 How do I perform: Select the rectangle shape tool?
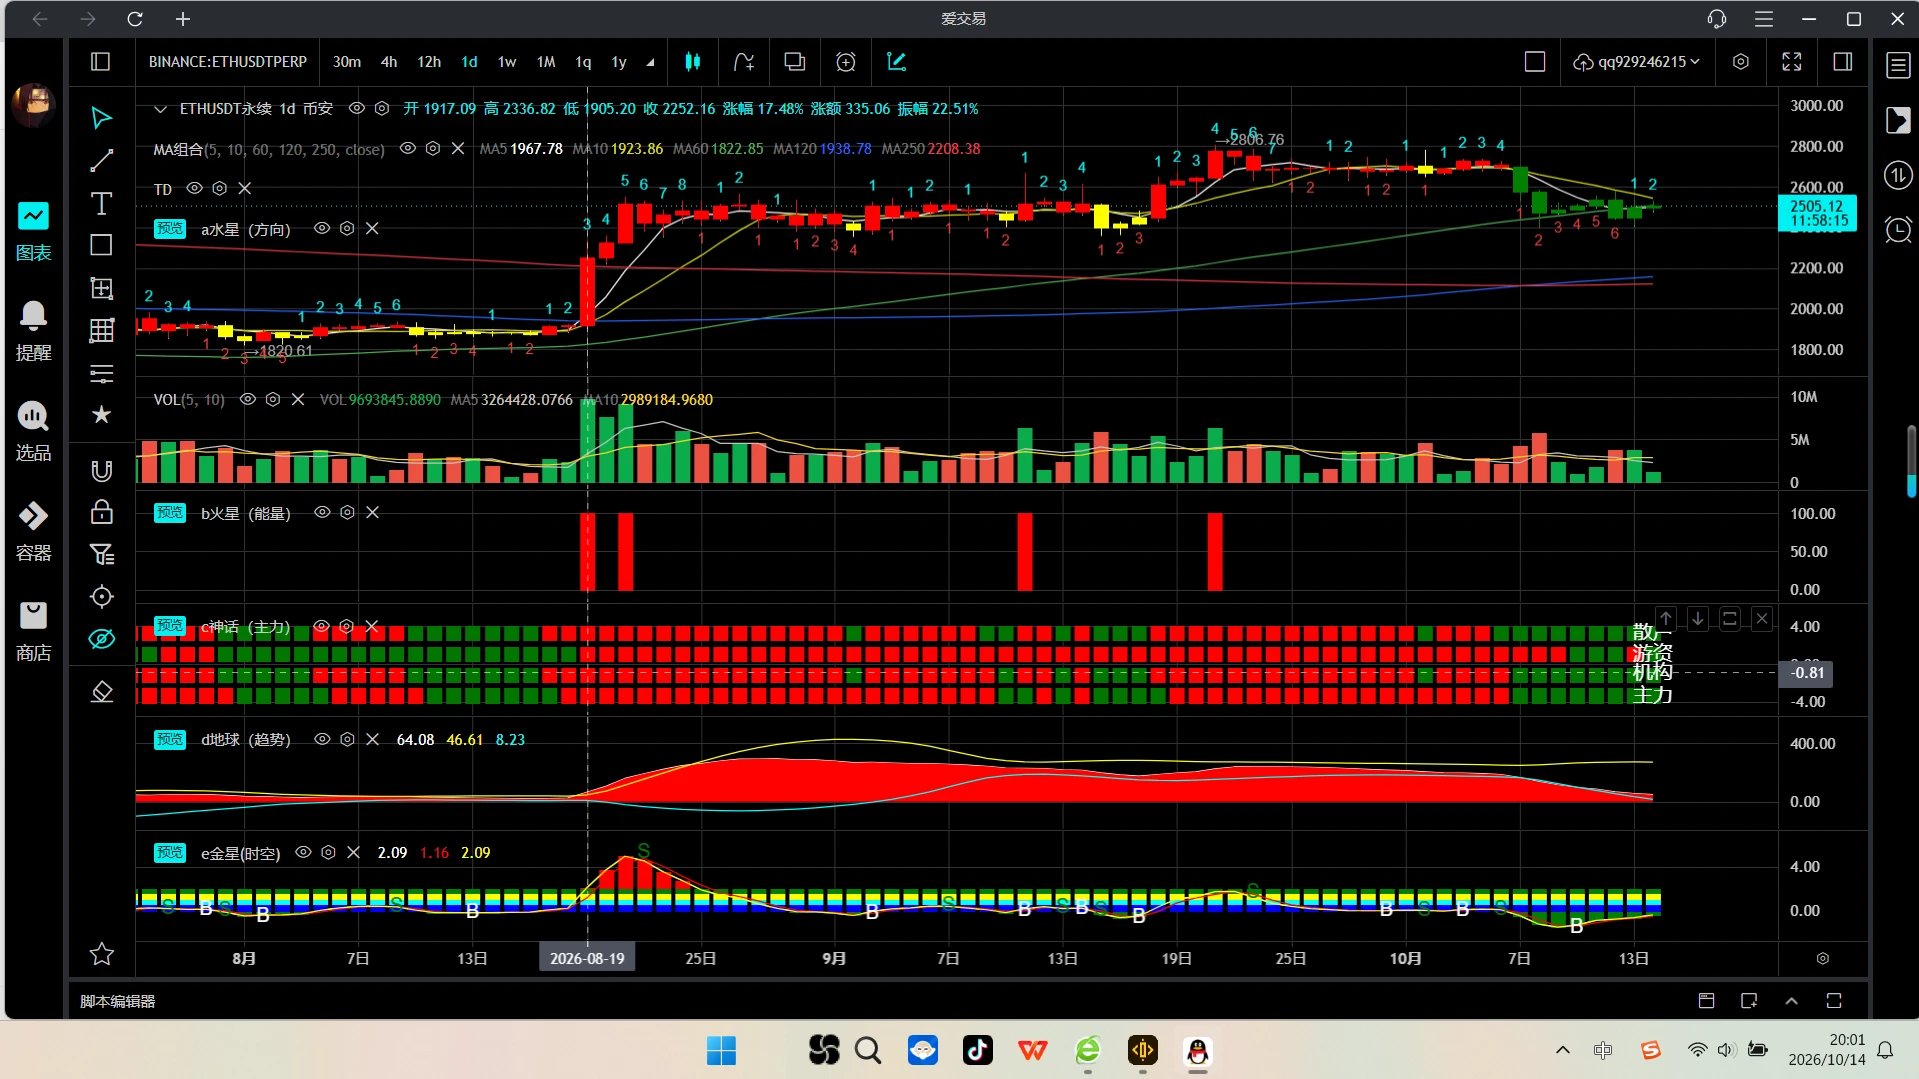[101, 246]
